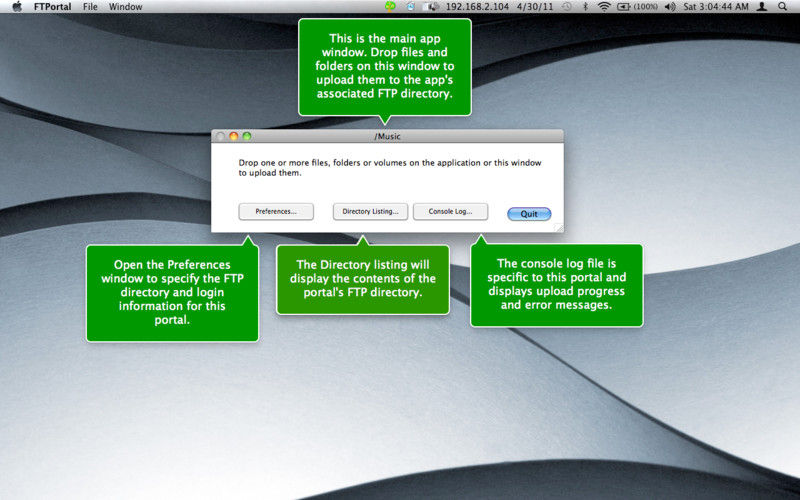Open the volume control in menu bar
This screenshot has height=500, width=800.
[x=670, y=7]
